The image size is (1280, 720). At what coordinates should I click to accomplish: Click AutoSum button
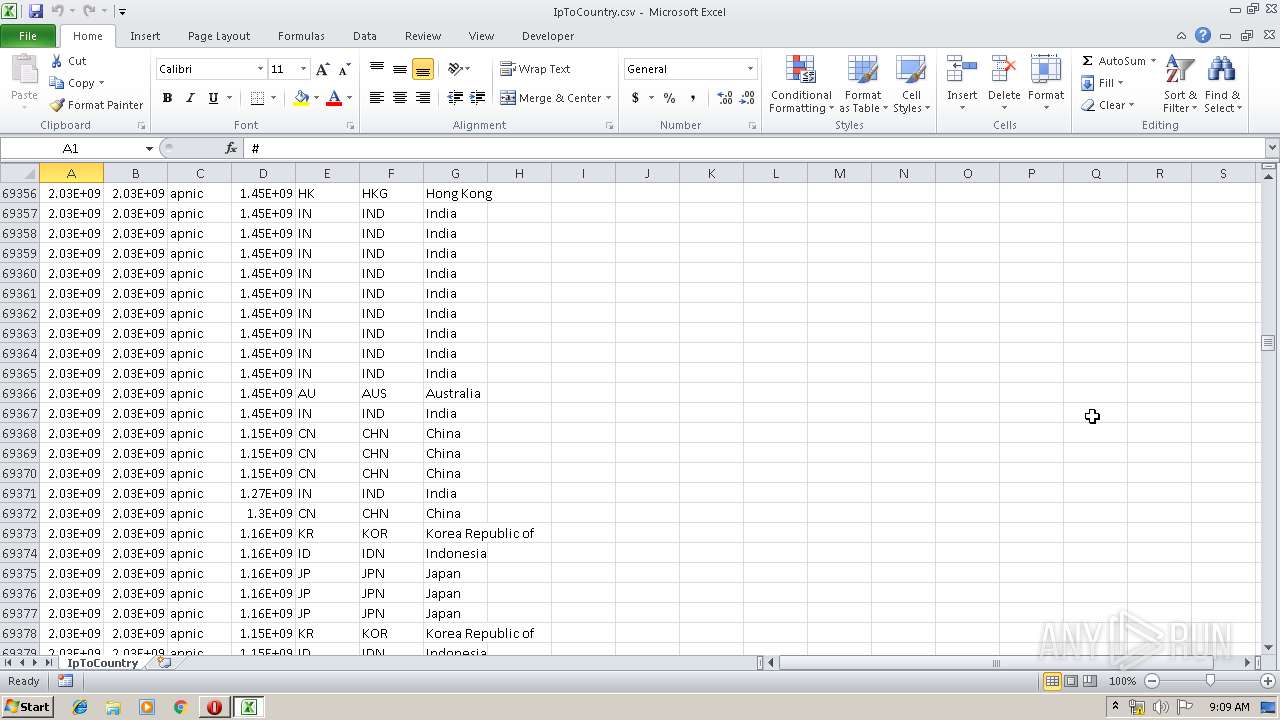coord(1112,61)
